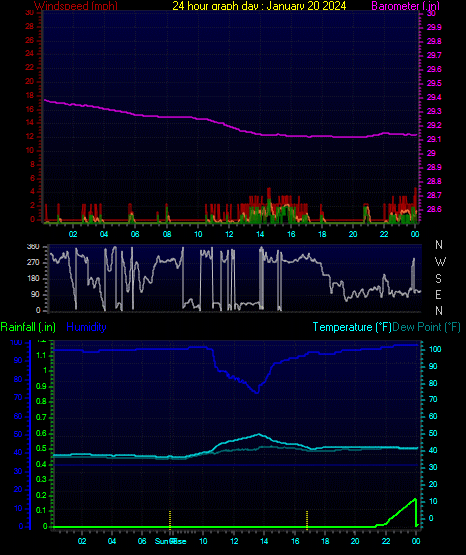Image resolution: width=466 pixels, height=555 pixels.
Task: Click the Windspeed (mph) axis label
Action: [x=76, y=6]
